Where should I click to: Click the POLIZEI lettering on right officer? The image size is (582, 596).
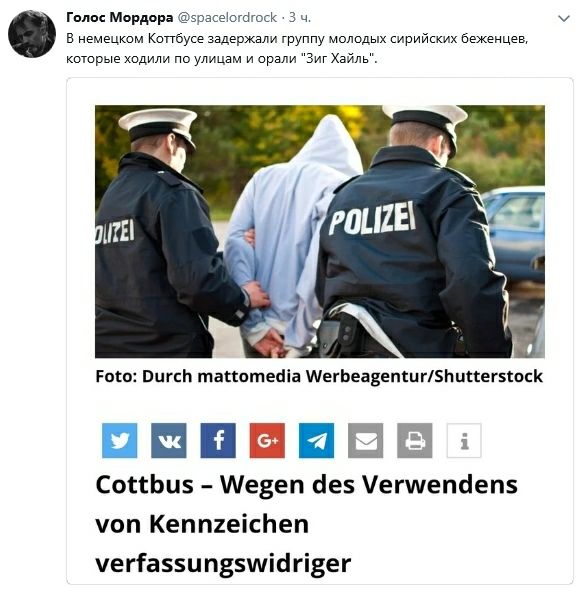coord(372,218)
